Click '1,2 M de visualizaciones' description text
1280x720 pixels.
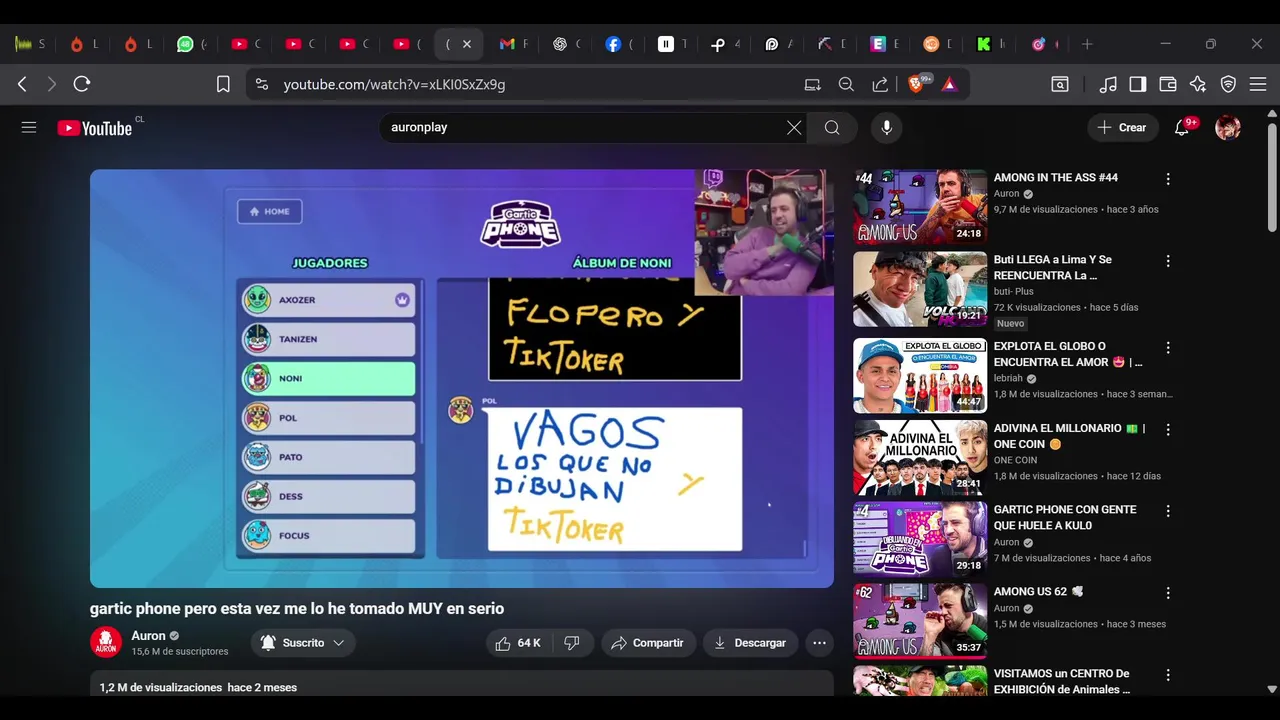pyautogui.click(x=161, y=687)
